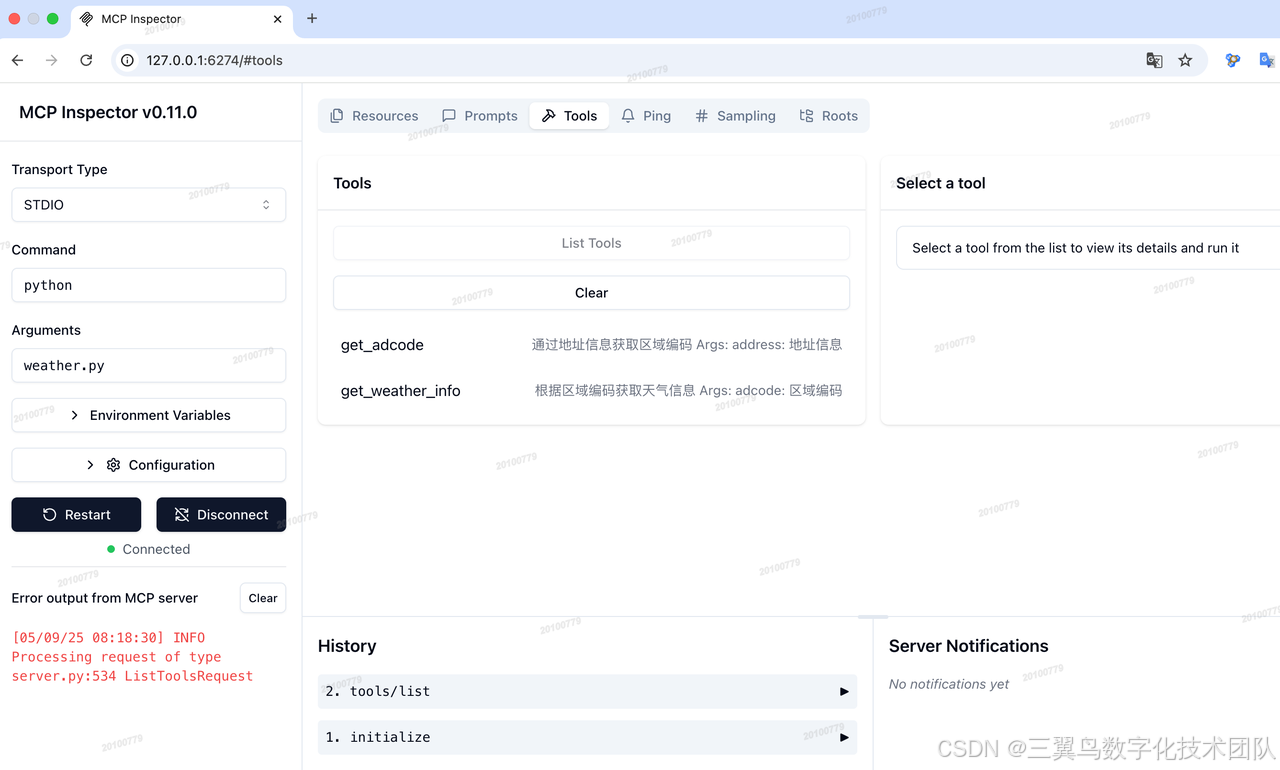Open the Transport Type dropdown showing STDIO
Viewport: 1280px width, 770px height.
148,204
